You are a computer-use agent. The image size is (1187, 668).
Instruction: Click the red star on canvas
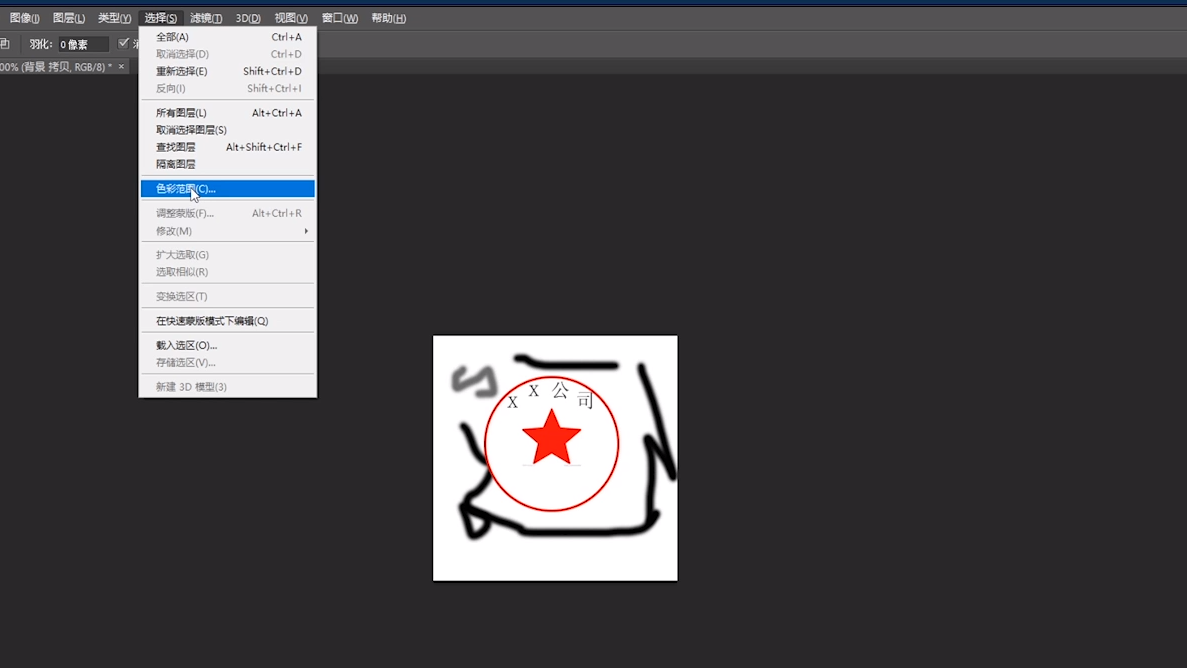(x=551, y=439)
